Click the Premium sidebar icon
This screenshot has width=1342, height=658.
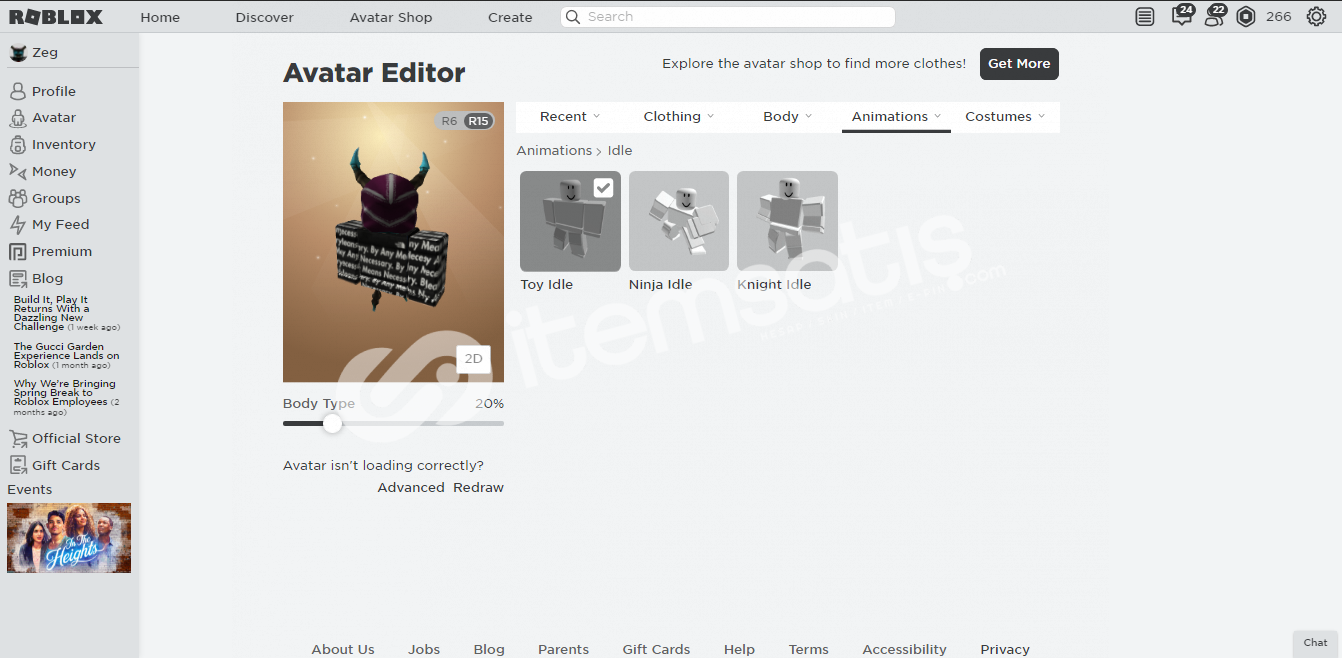18,252
